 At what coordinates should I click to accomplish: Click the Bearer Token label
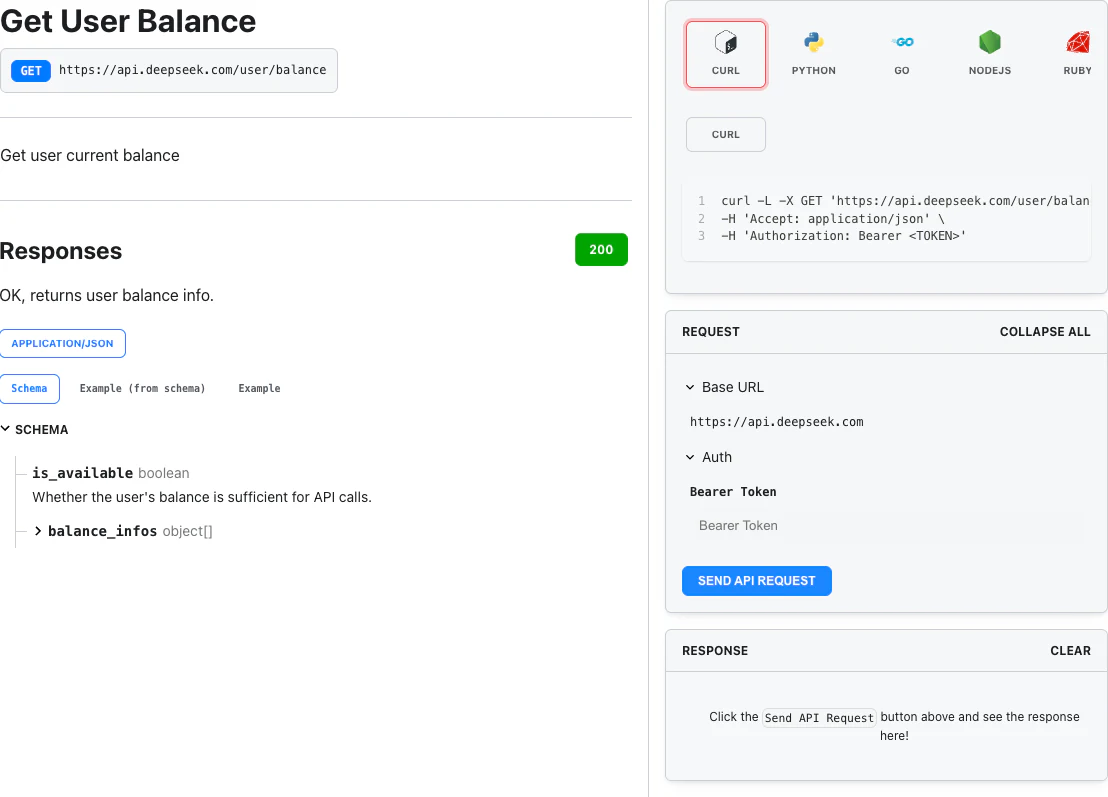click(x=733, y=492)
